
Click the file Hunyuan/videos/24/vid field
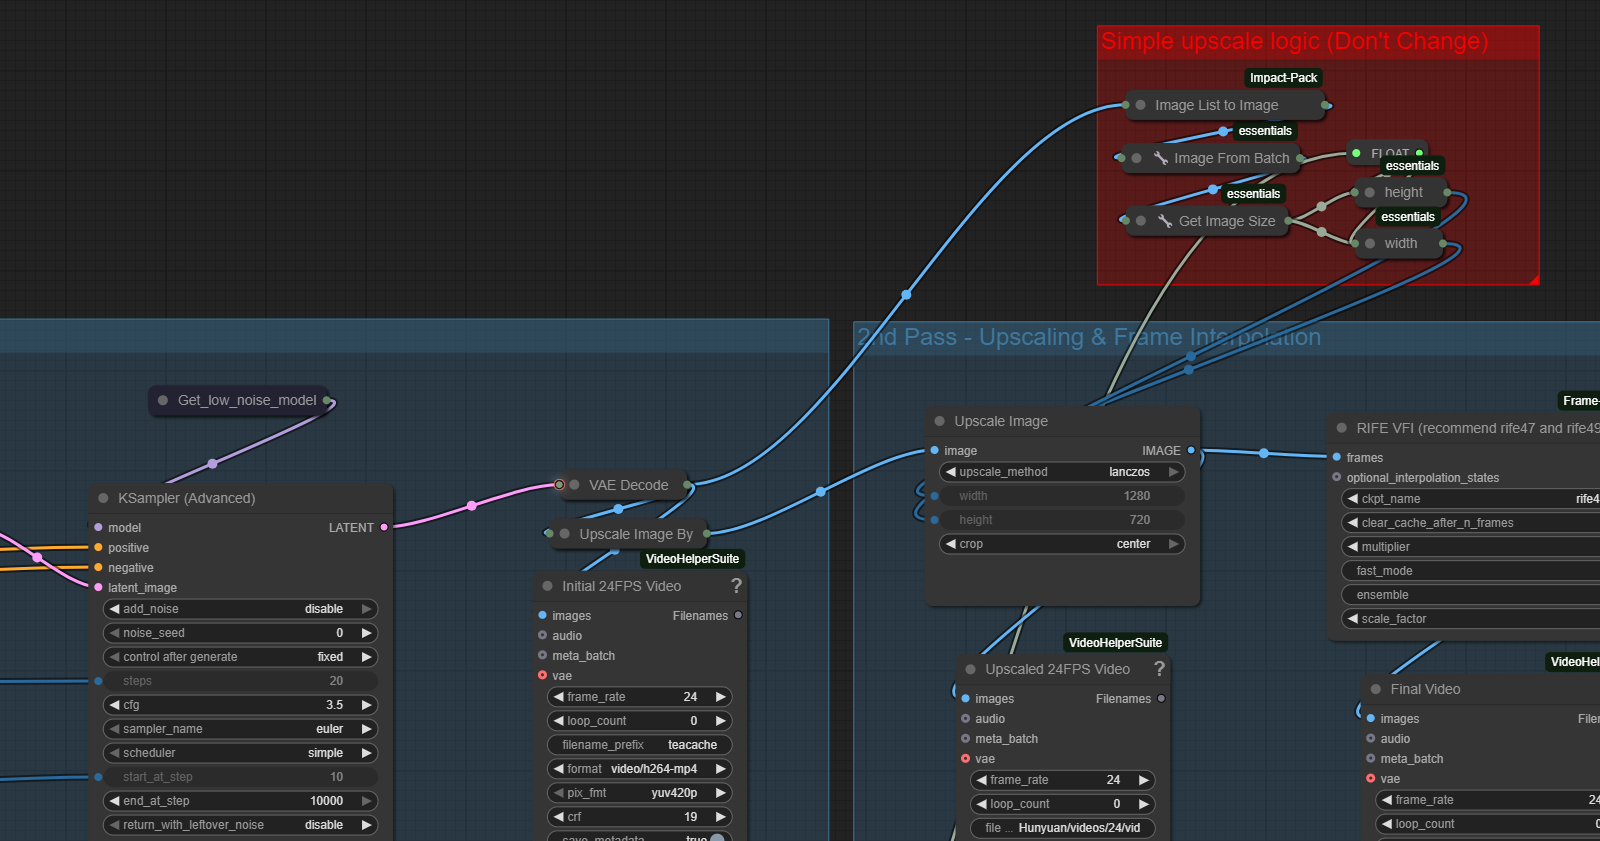click(x=1063, y=828)
